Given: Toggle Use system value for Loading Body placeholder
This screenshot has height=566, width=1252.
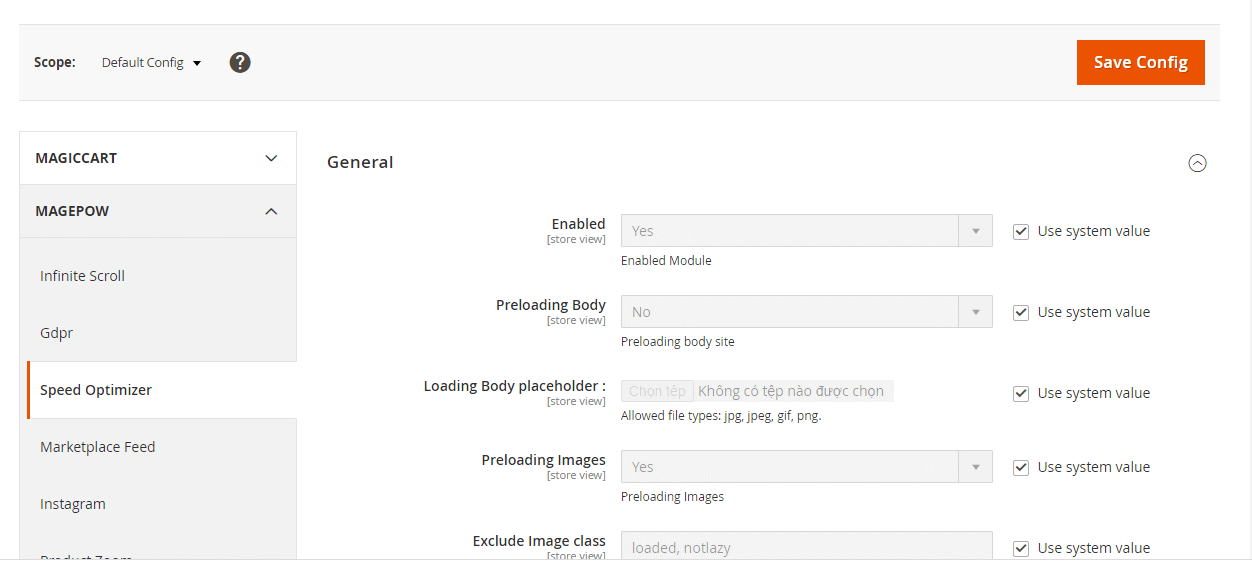Looking at the screenshot, I should coord(1021,393).
